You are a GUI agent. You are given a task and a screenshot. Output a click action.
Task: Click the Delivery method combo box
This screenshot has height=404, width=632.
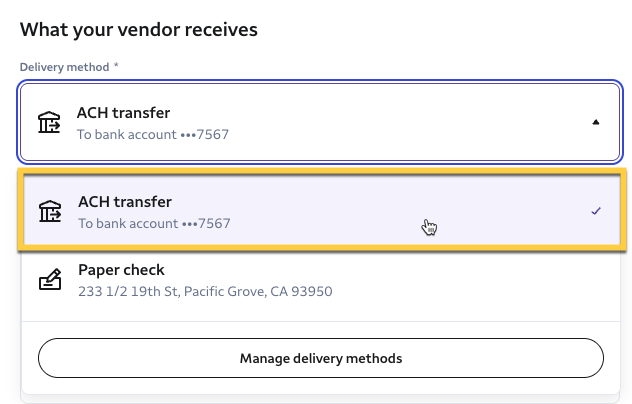coord(320,122)
